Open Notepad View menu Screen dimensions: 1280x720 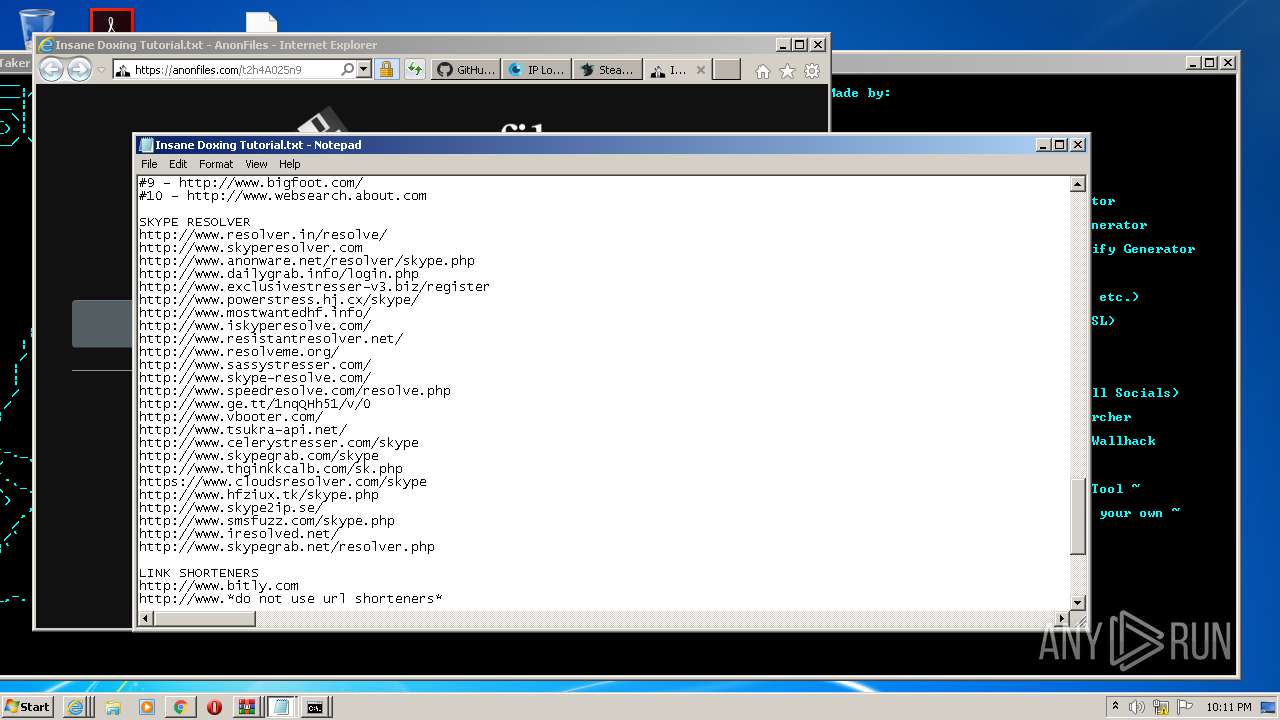[256, 164]
